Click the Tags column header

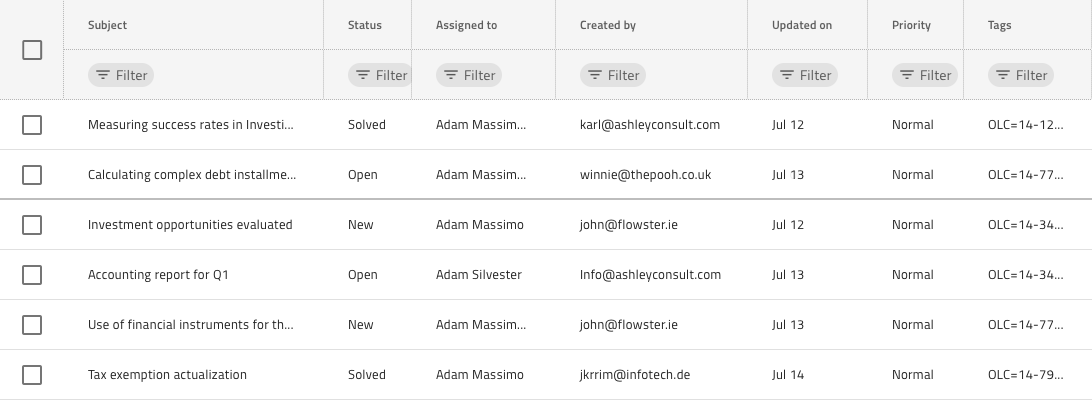999,25
